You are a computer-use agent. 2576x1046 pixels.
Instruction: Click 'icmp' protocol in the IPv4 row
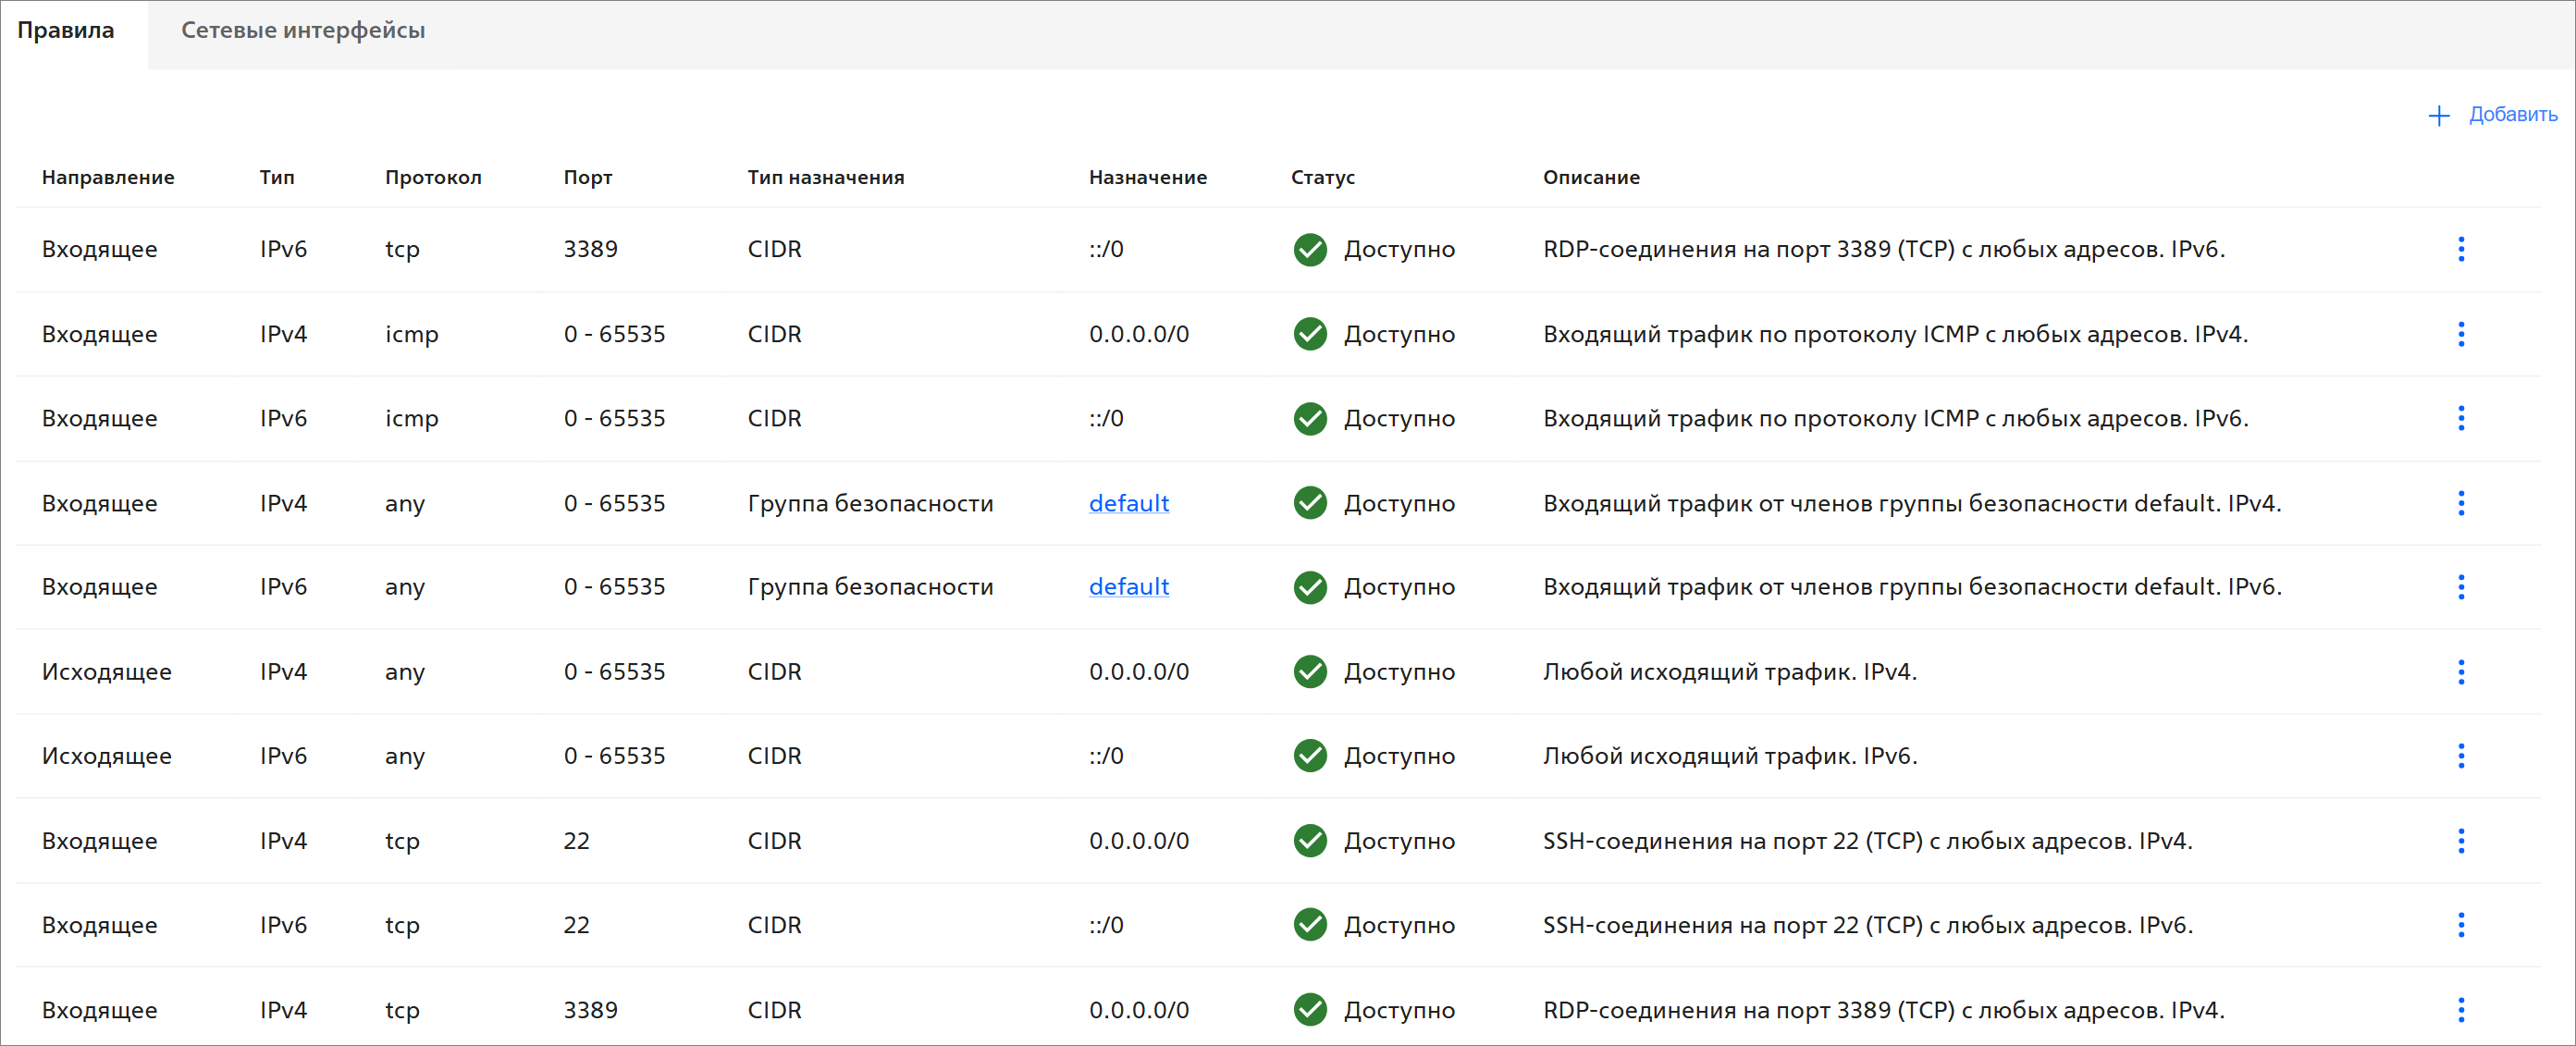[412, 334]
